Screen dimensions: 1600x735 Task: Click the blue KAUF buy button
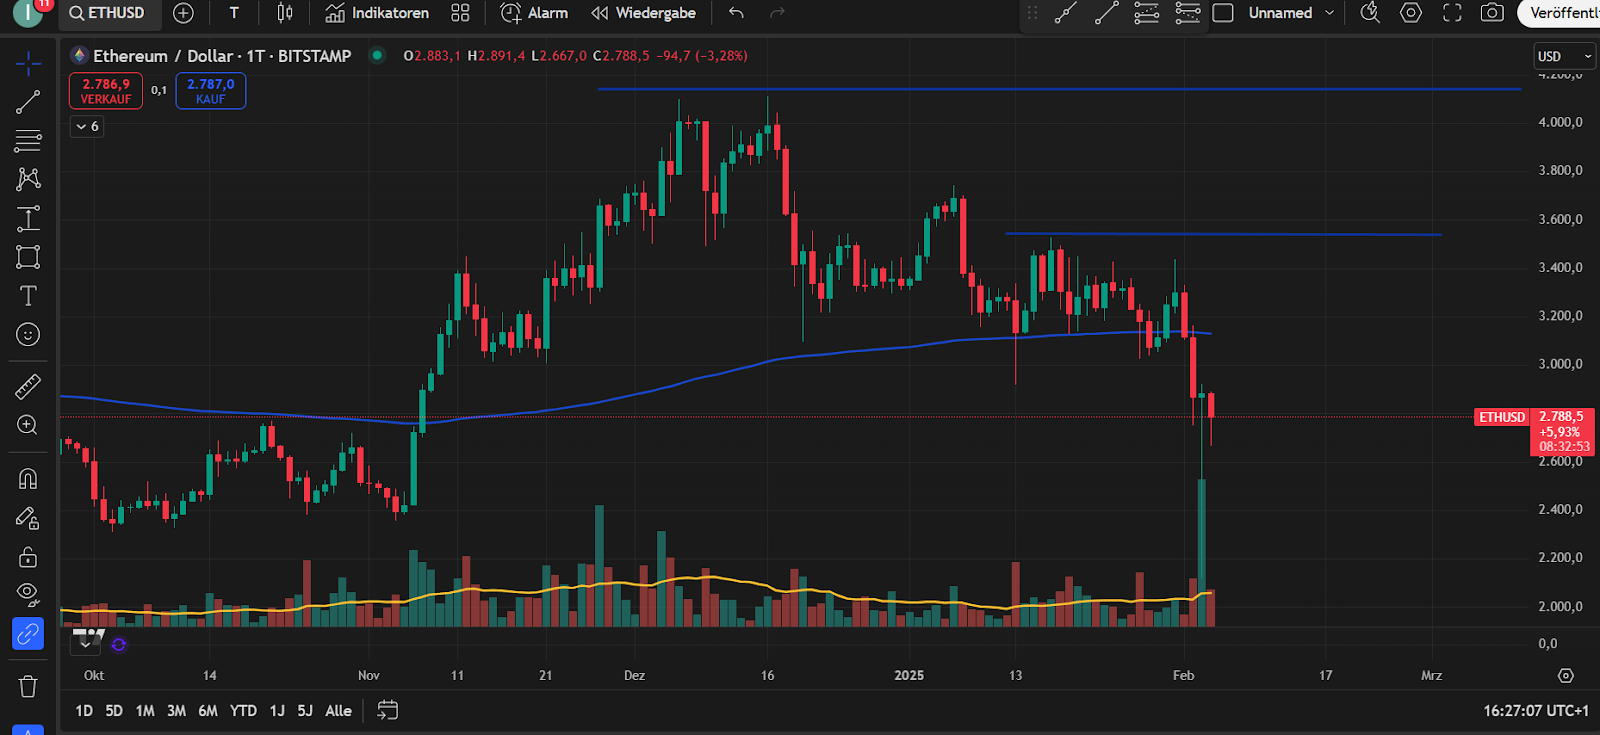tap(210, 91)
